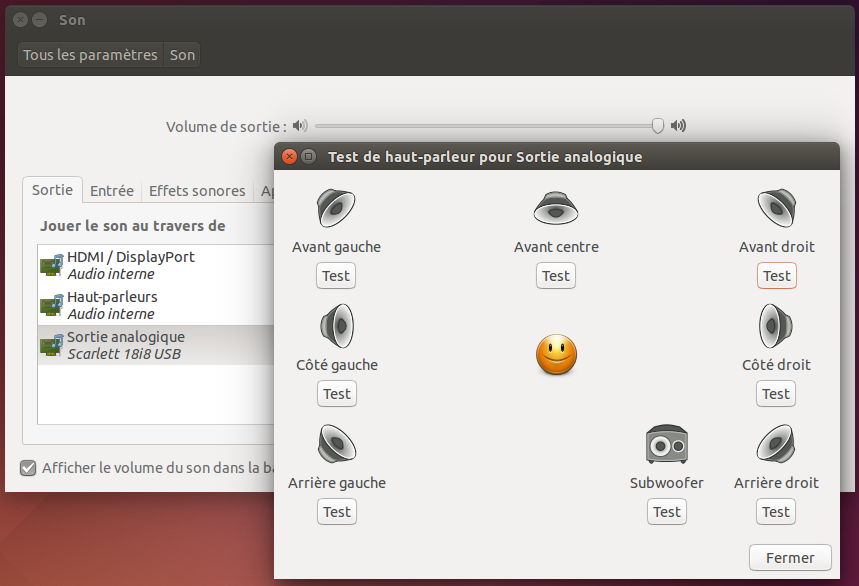The width and height of the screenshot is (859, 586).
Task: Click the Subwoofer label
Action: [x=667, y=483]
